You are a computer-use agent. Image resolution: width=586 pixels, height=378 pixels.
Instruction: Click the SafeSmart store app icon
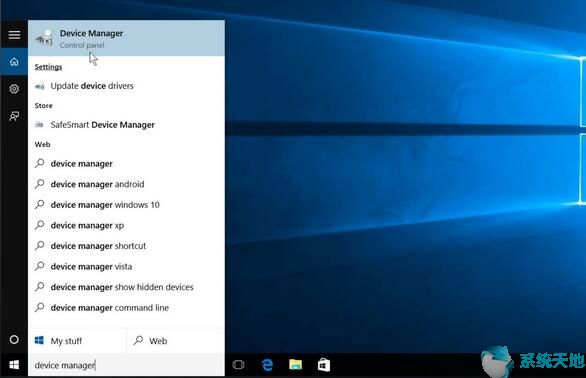tap(40, 125)
